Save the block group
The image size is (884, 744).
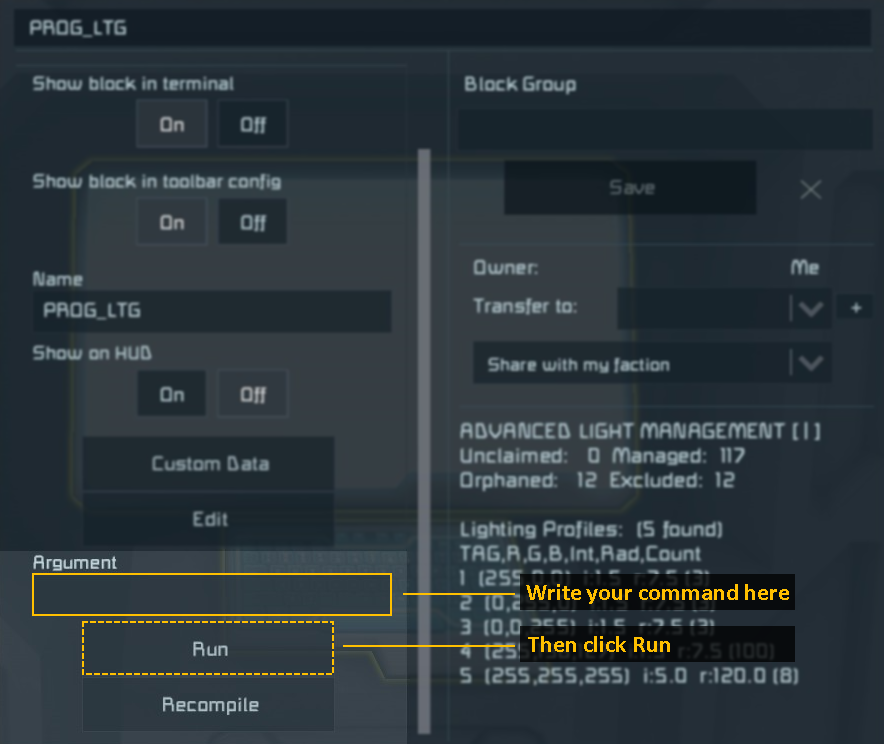pyautogui.click(x=630, y=188)
